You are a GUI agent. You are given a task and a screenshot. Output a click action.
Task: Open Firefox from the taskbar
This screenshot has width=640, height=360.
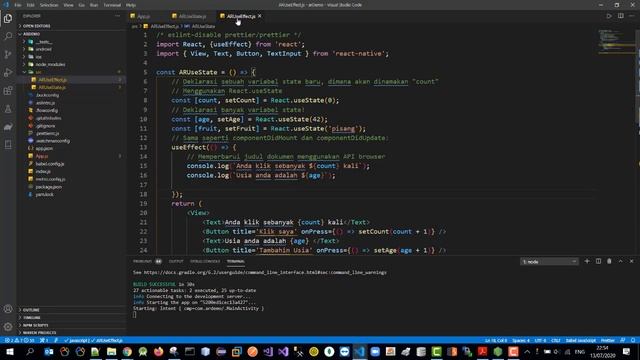pos(158,351)
